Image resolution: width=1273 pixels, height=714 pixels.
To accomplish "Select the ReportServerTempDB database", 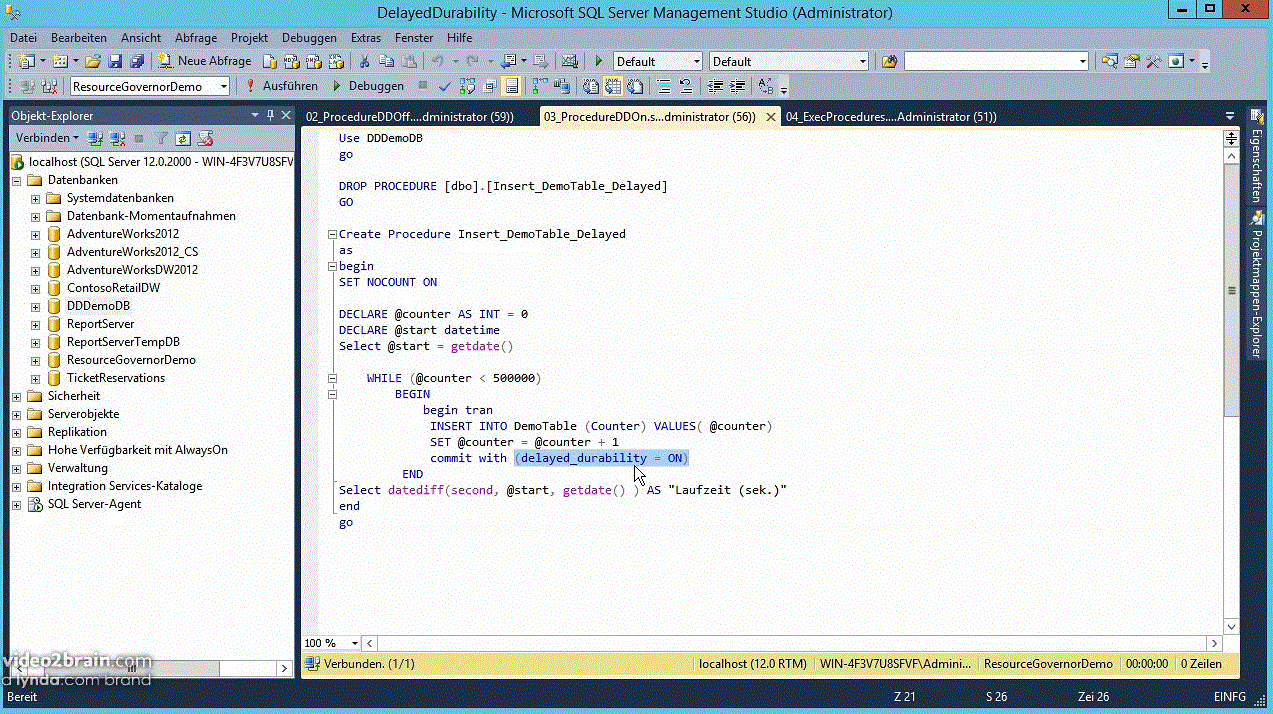I will tap(123, 342).
